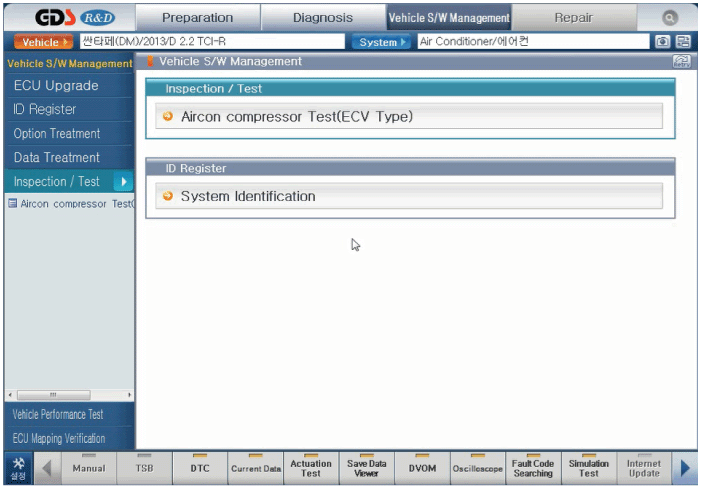Click the sidebar horizontal scrollbar

[x=68, y=395]
